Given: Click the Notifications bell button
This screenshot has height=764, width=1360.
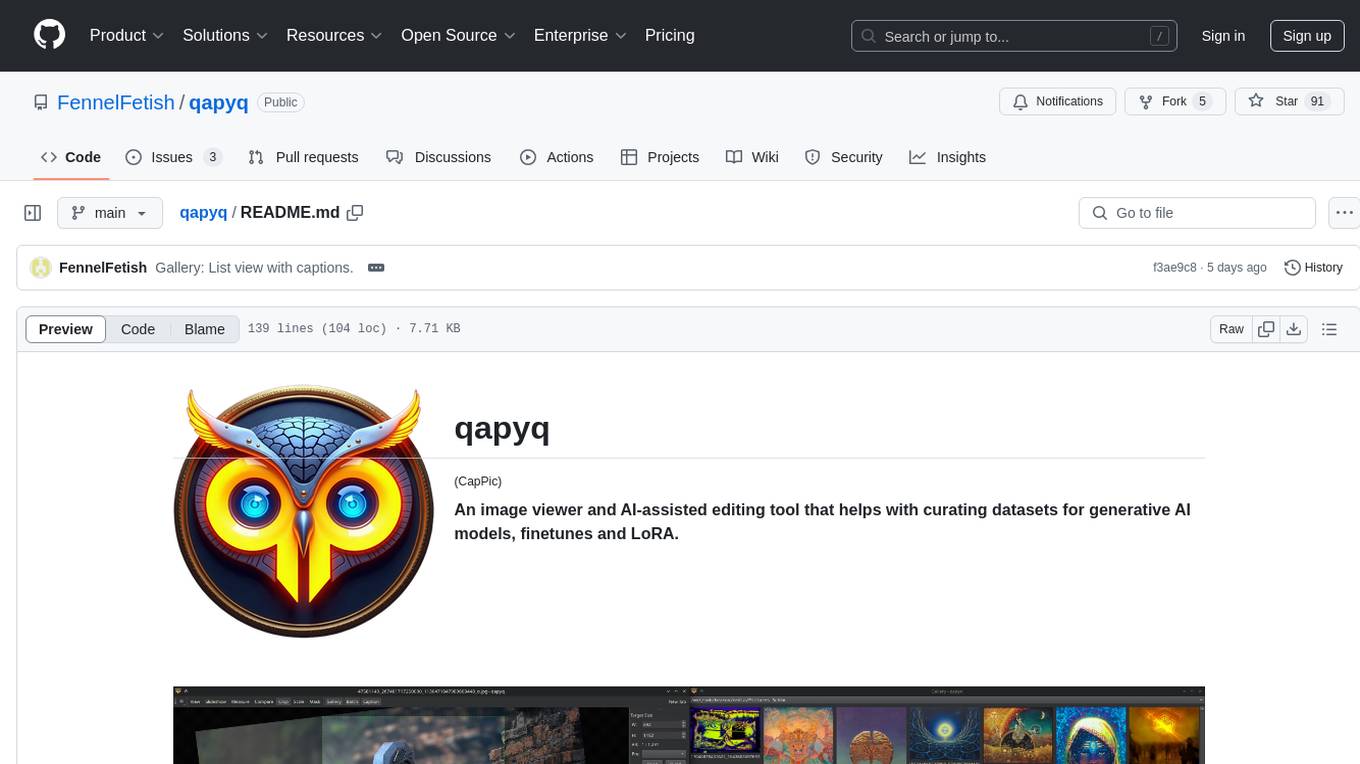Looking at the screenshot, I should tap(1058, 101).
